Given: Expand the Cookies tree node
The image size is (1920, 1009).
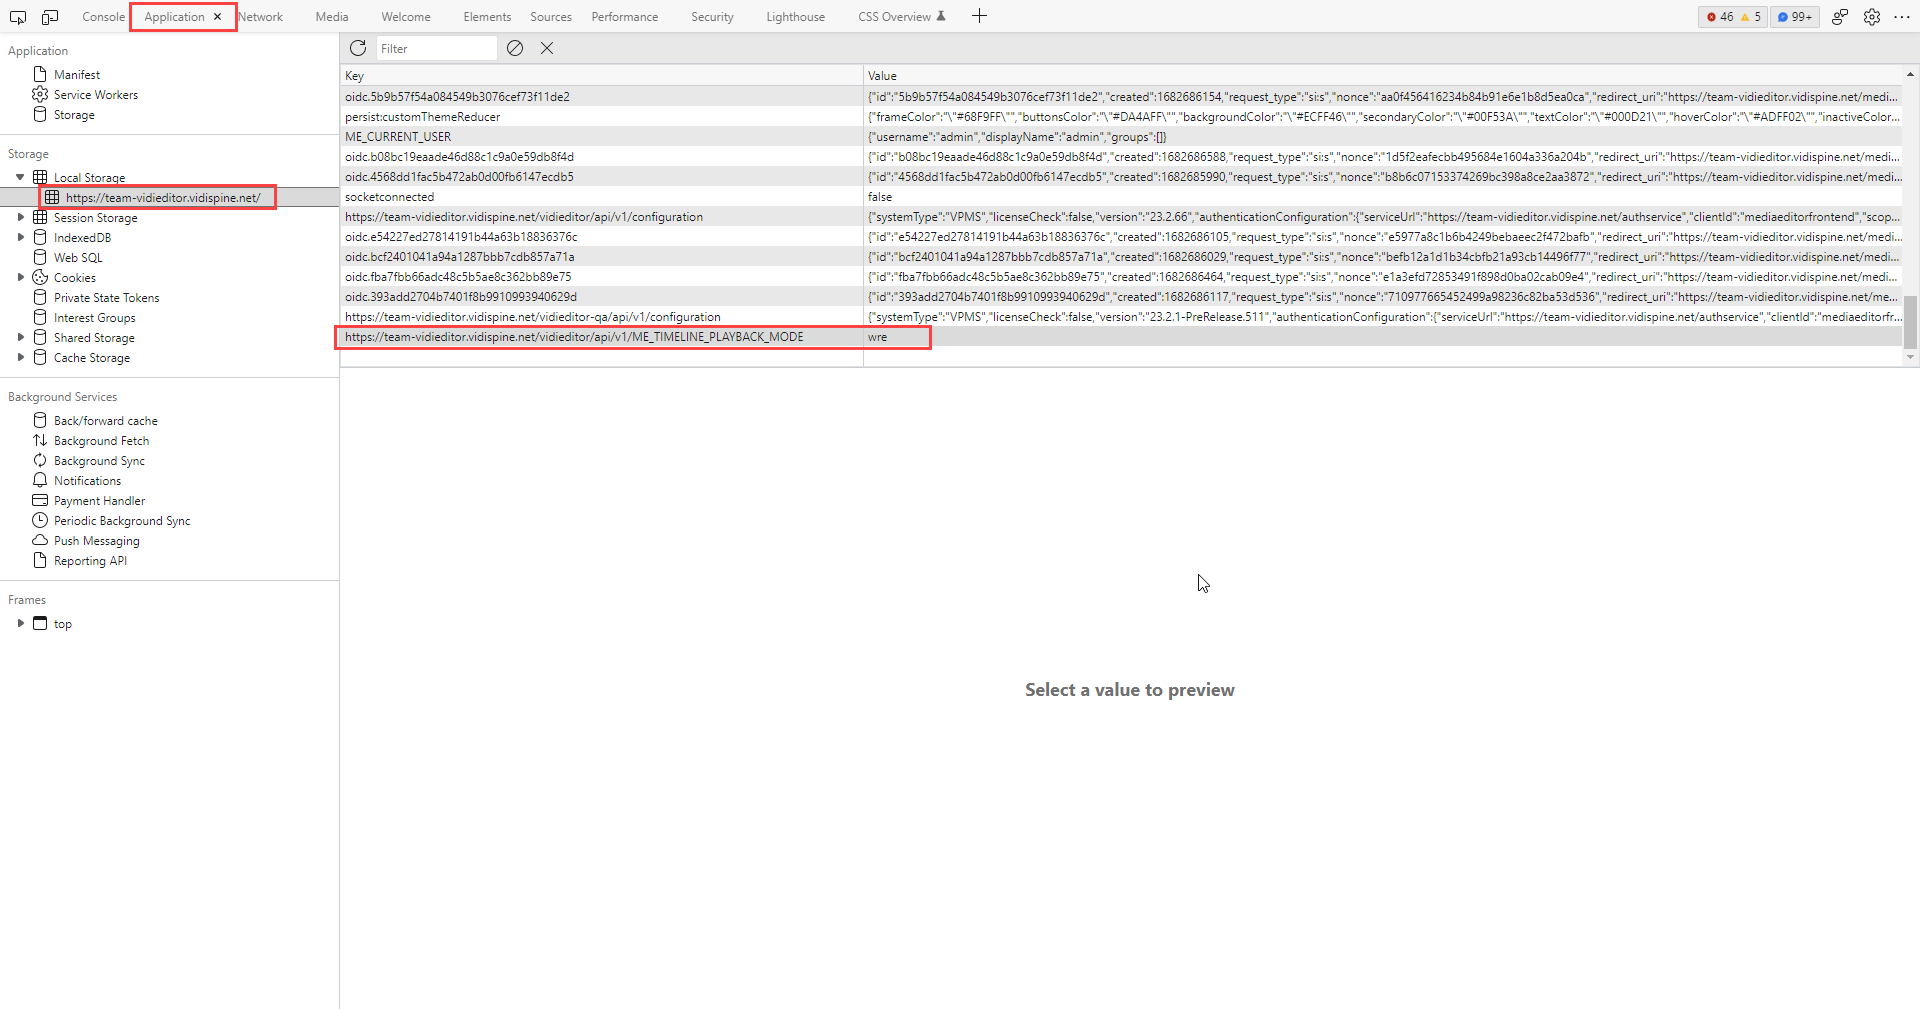Looking at the screenshot, I should tap(20, 277).
